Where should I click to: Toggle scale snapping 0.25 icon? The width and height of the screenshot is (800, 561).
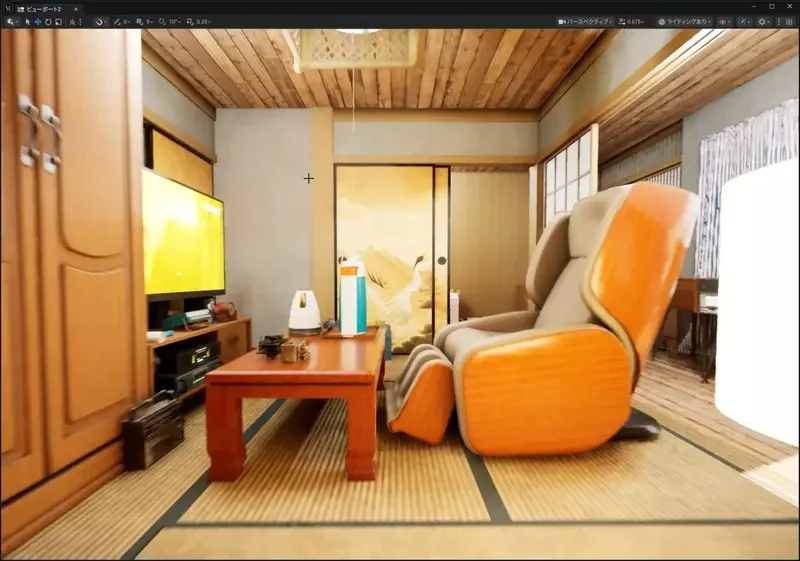click(x=197, y=22)
